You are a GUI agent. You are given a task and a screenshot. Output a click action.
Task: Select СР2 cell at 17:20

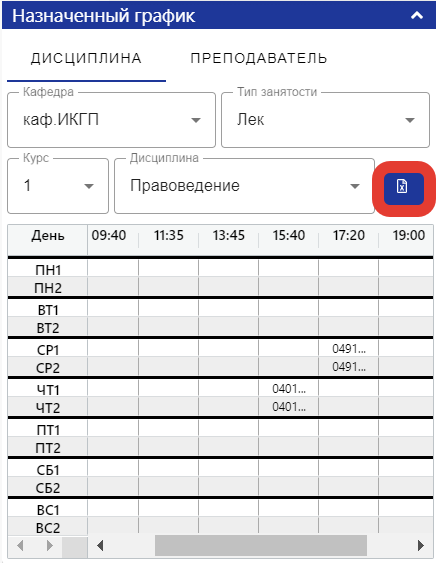click(348, 367)
